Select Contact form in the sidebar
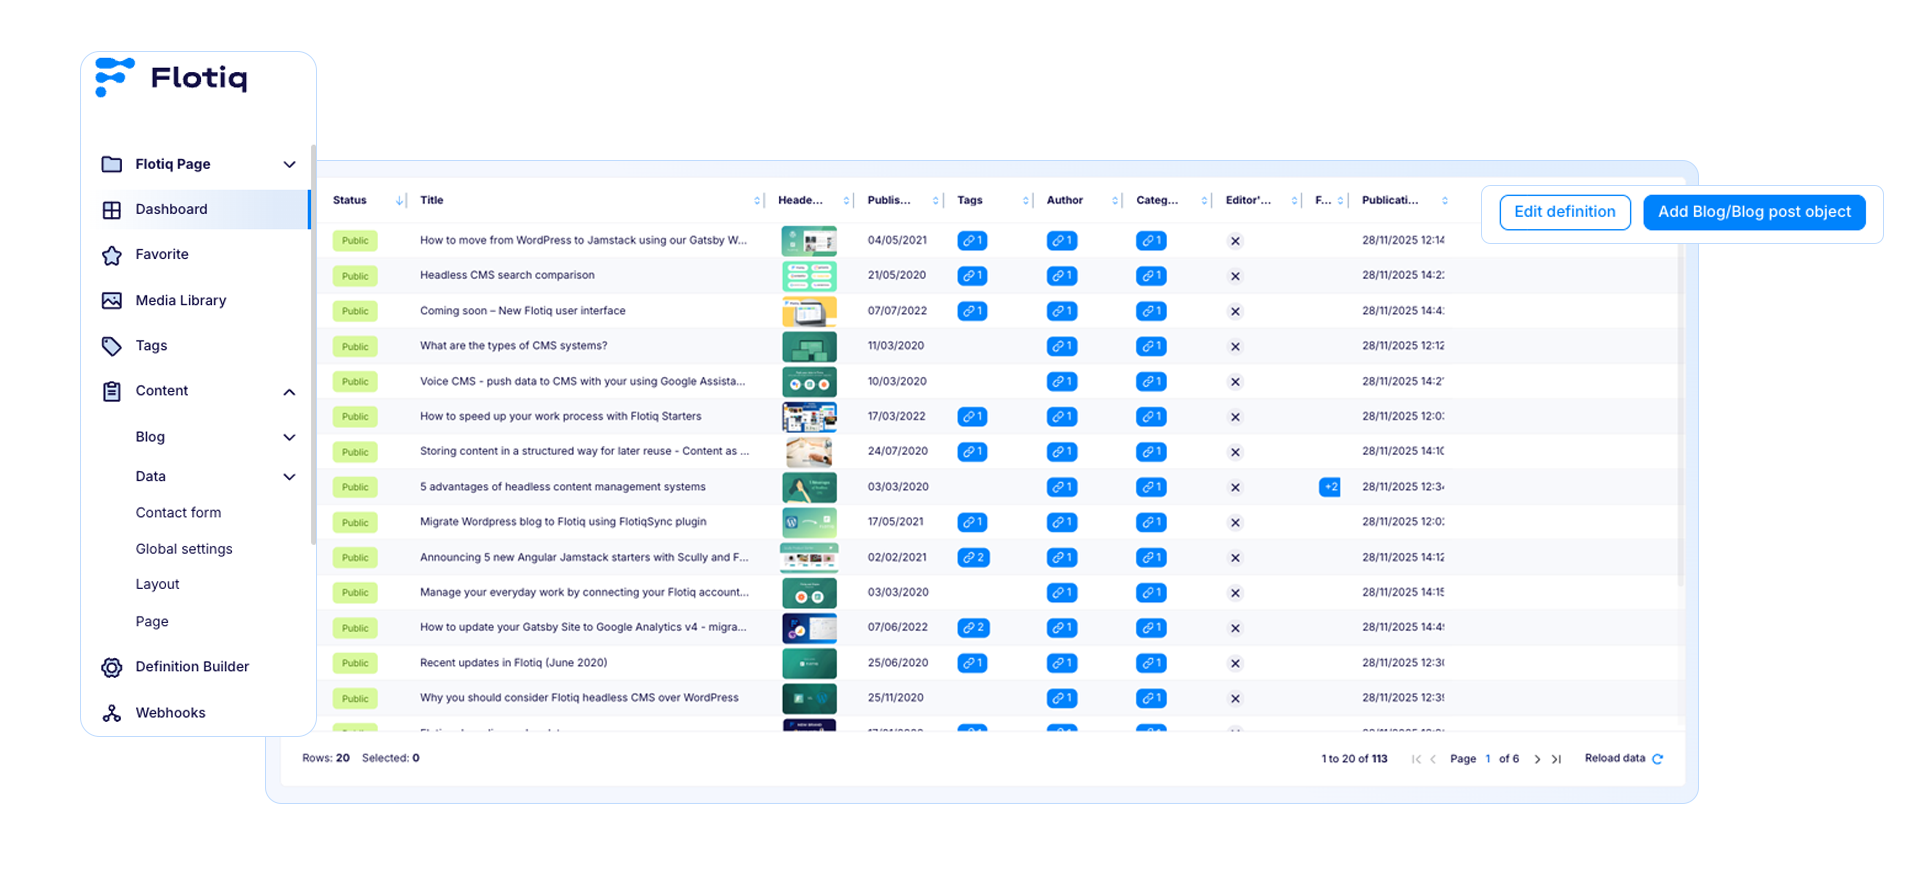This screenshot has height=869, width=1917. tap(178, 513)
